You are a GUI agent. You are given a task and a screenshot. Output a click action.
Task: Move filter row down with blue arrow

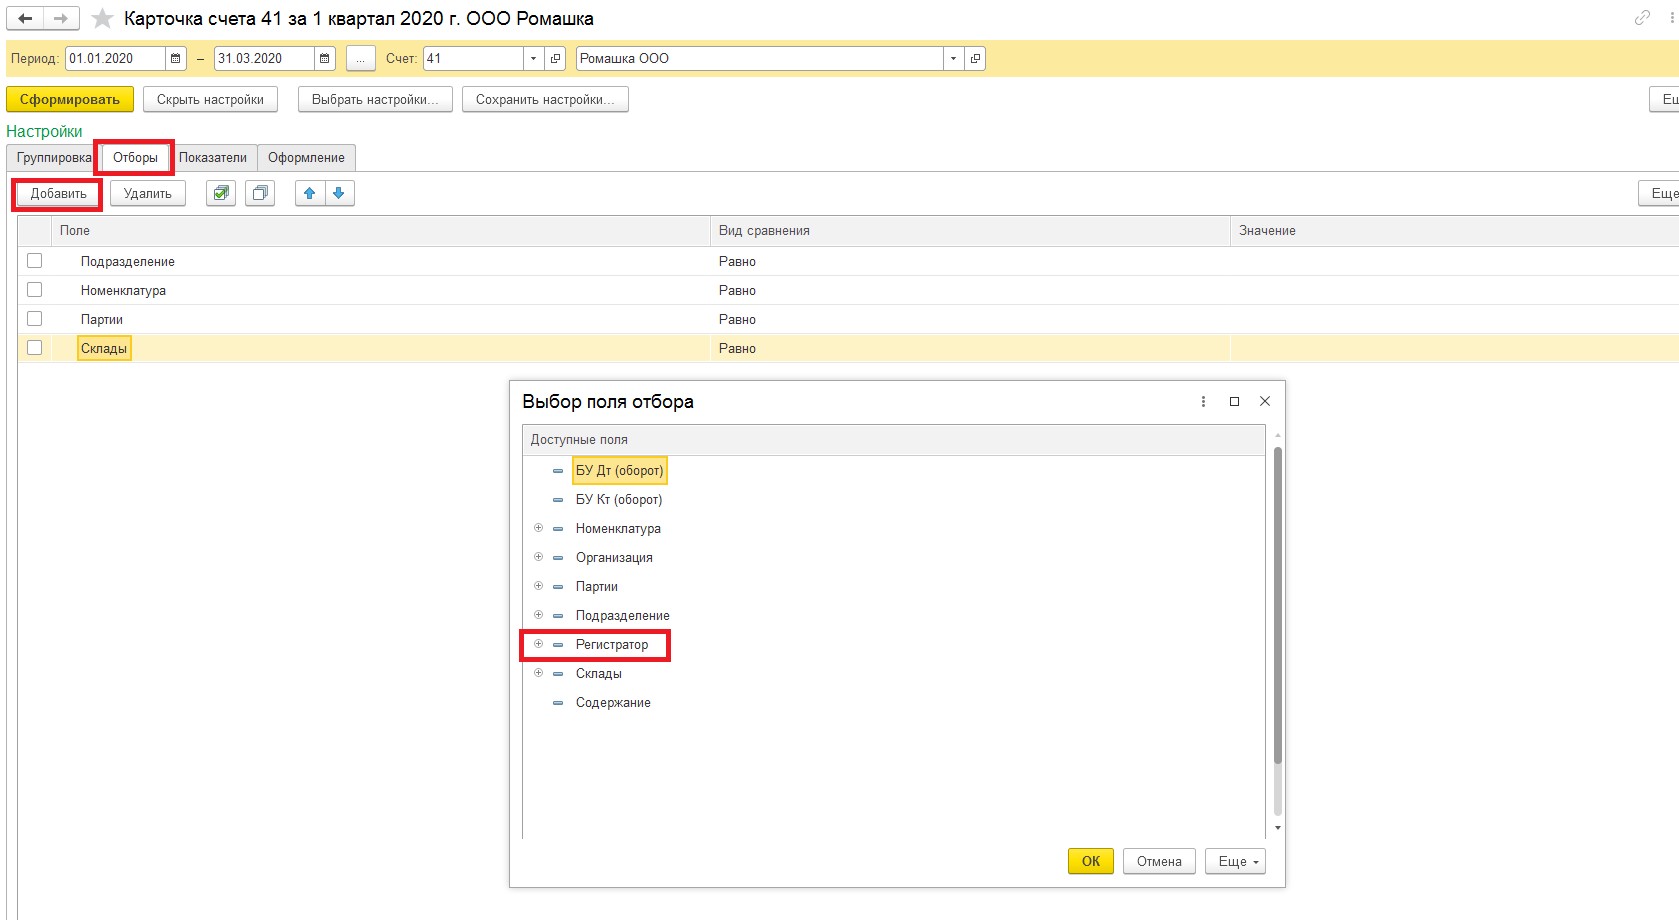339,193
